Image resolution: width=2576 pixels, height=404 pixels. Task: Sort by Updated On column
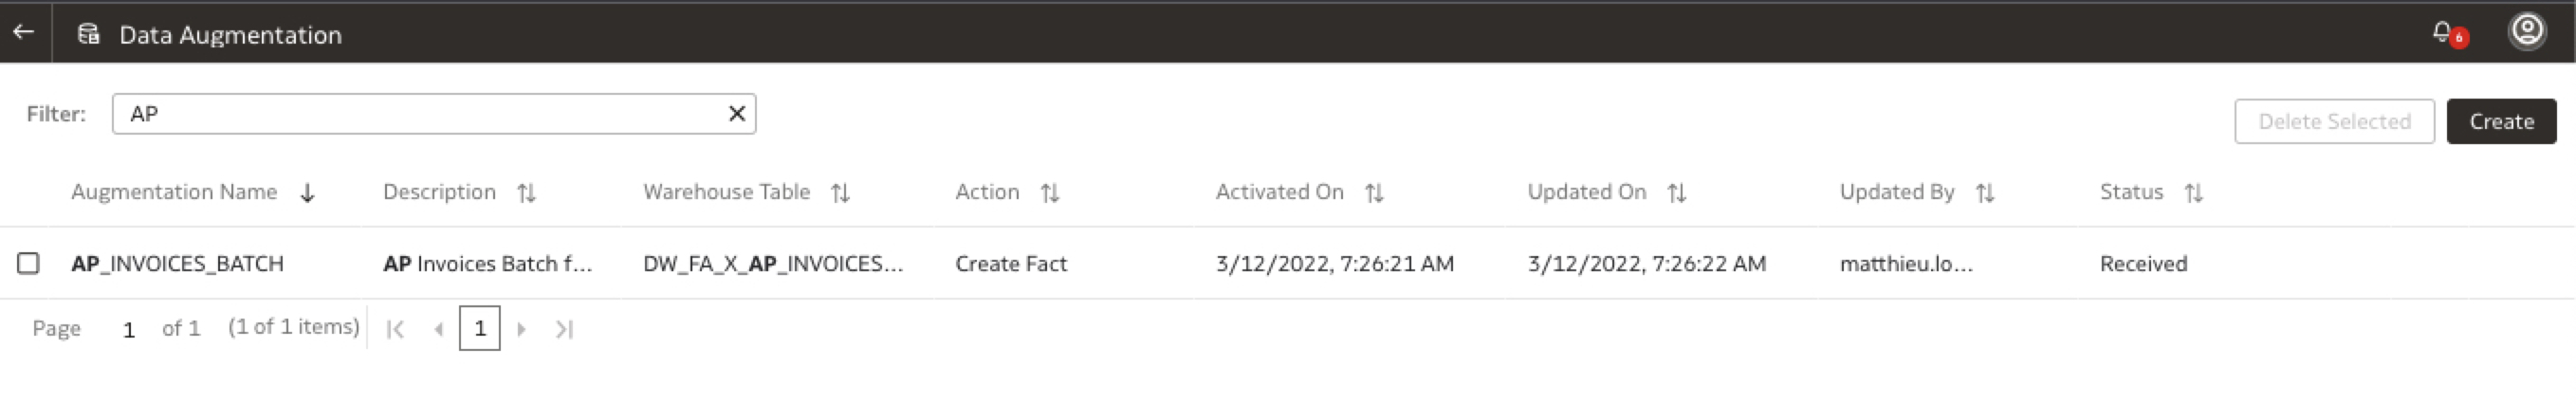click(x=1677, y=193)
